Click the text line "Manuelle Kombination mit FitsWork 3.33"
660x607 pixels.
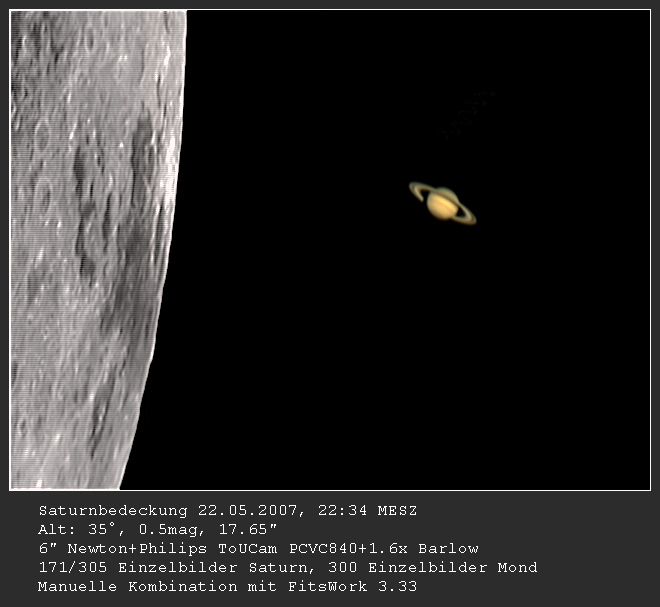228,586
